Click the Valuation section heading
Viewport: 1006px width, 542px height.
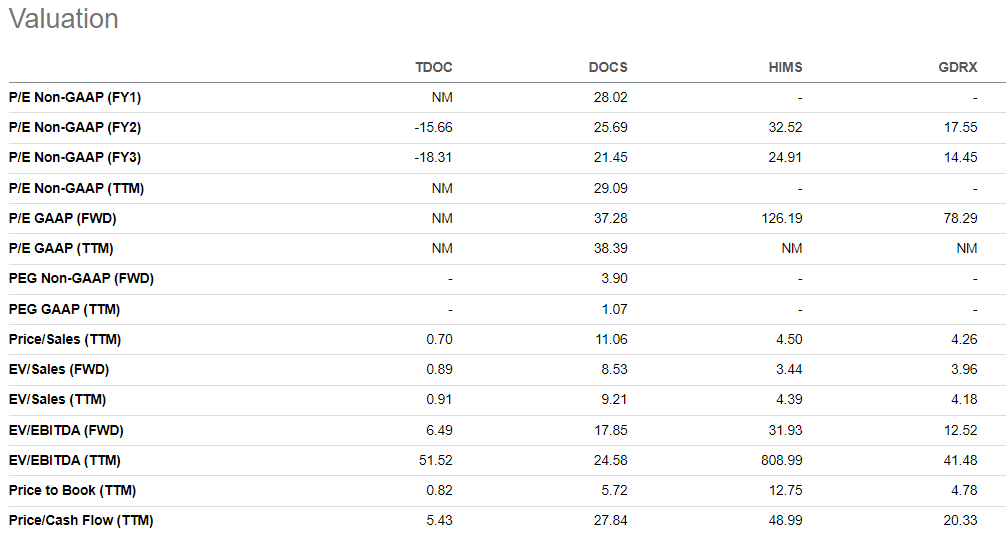tap(64, 19)
